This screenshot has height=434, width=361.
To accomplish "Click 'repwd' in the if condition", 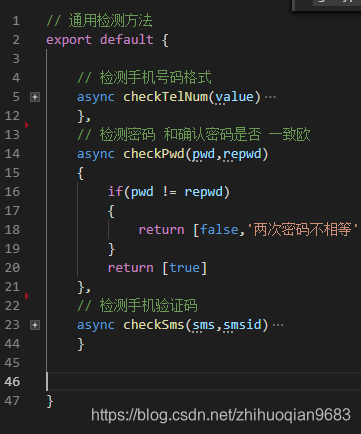I will click(204, 192).
